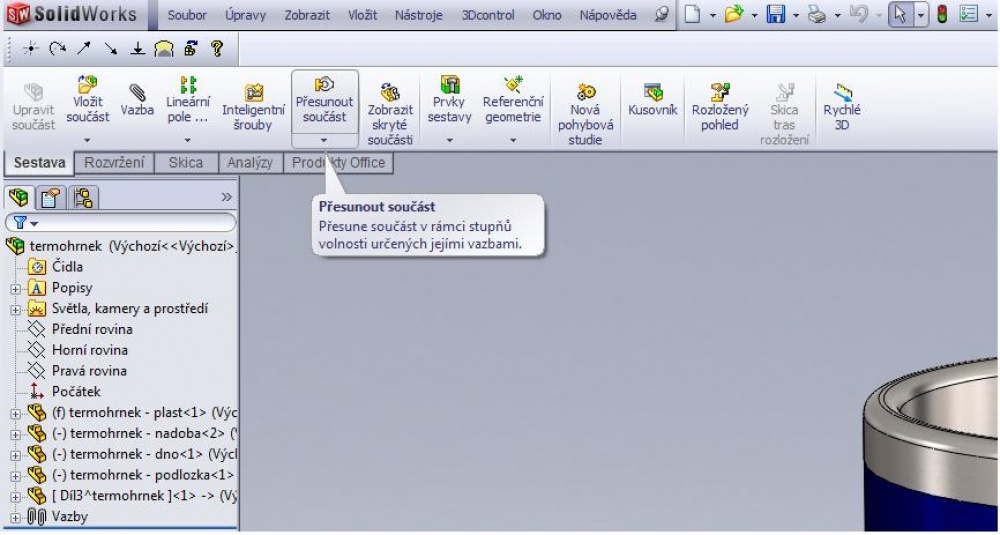Select Počátek origin in the tree
Screen dimensions: 1000x535
tap(76, 392)
